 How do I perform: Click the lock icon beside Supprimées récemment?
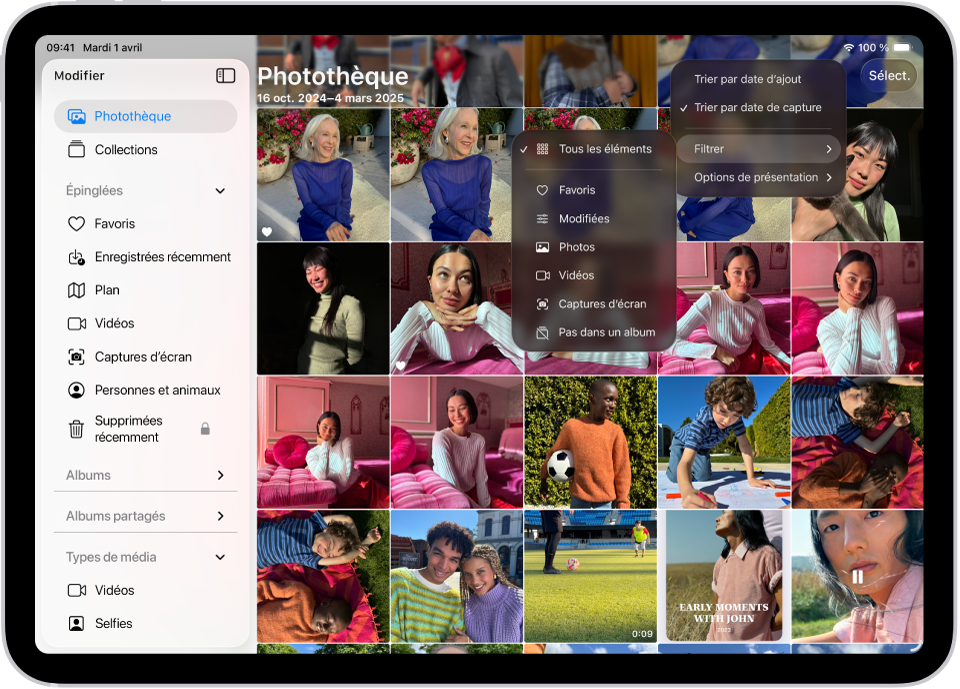(204, 428)
